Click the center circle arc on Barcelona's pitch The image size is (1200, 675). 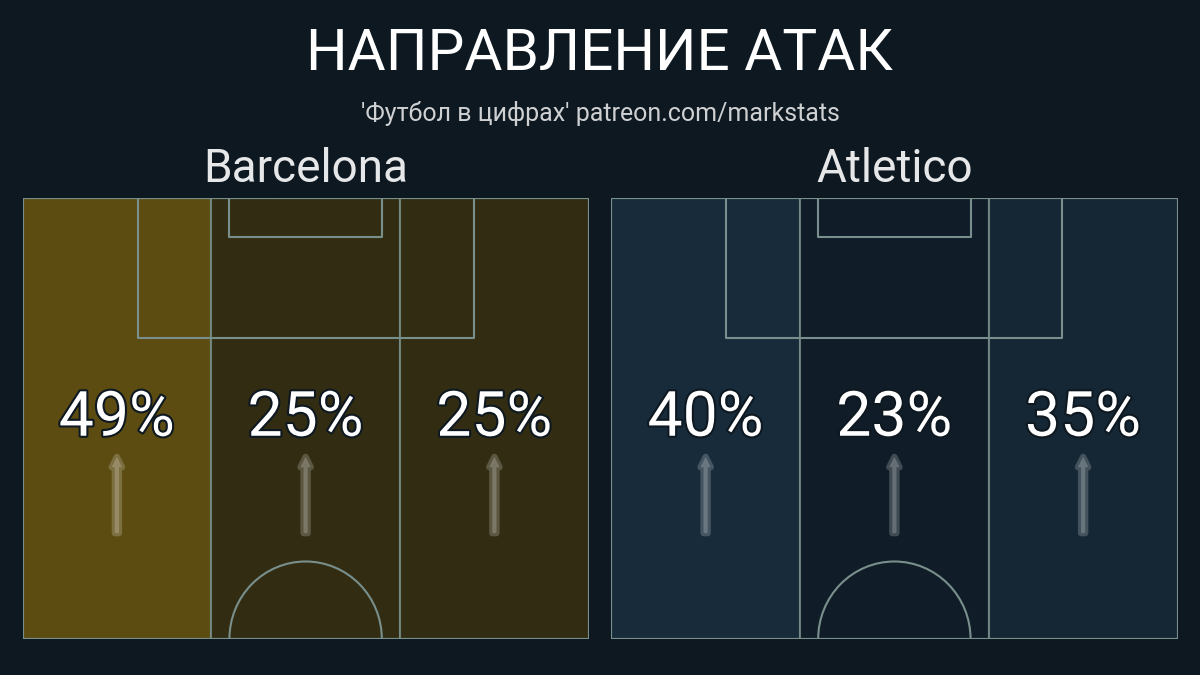[306, 563]
